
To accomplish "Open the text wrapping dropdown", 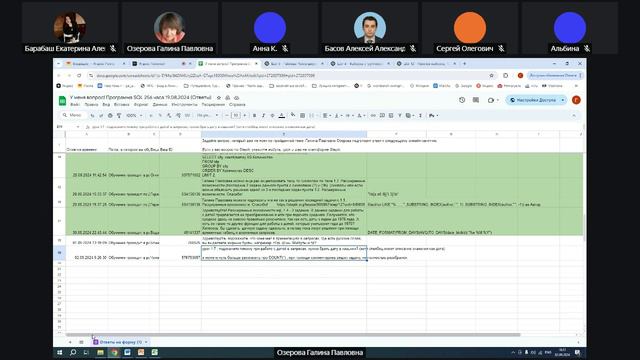I will [349, 116].
